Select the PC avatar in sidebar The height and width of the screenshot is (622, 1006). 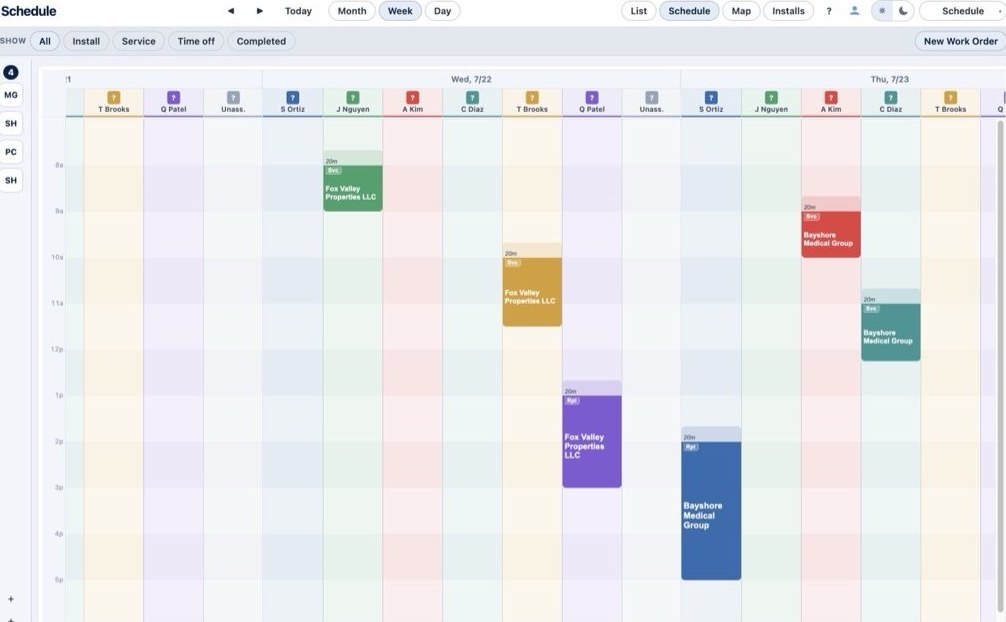tap(11, 152)
